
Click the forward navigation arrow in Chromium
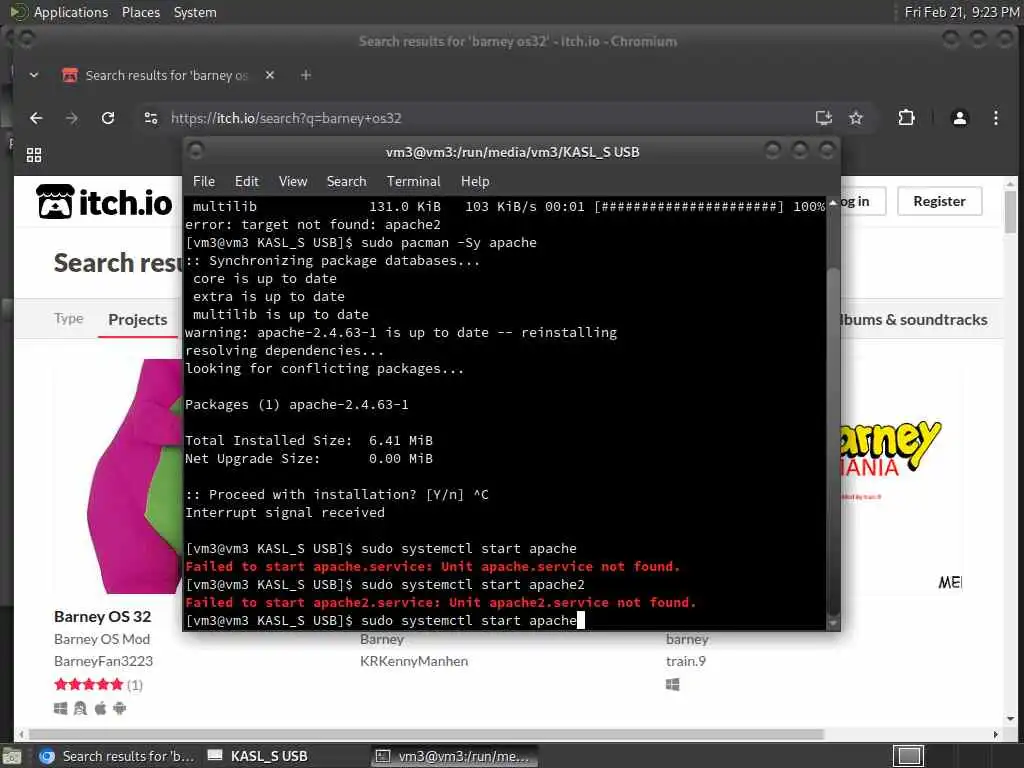[x=72, y=118]
